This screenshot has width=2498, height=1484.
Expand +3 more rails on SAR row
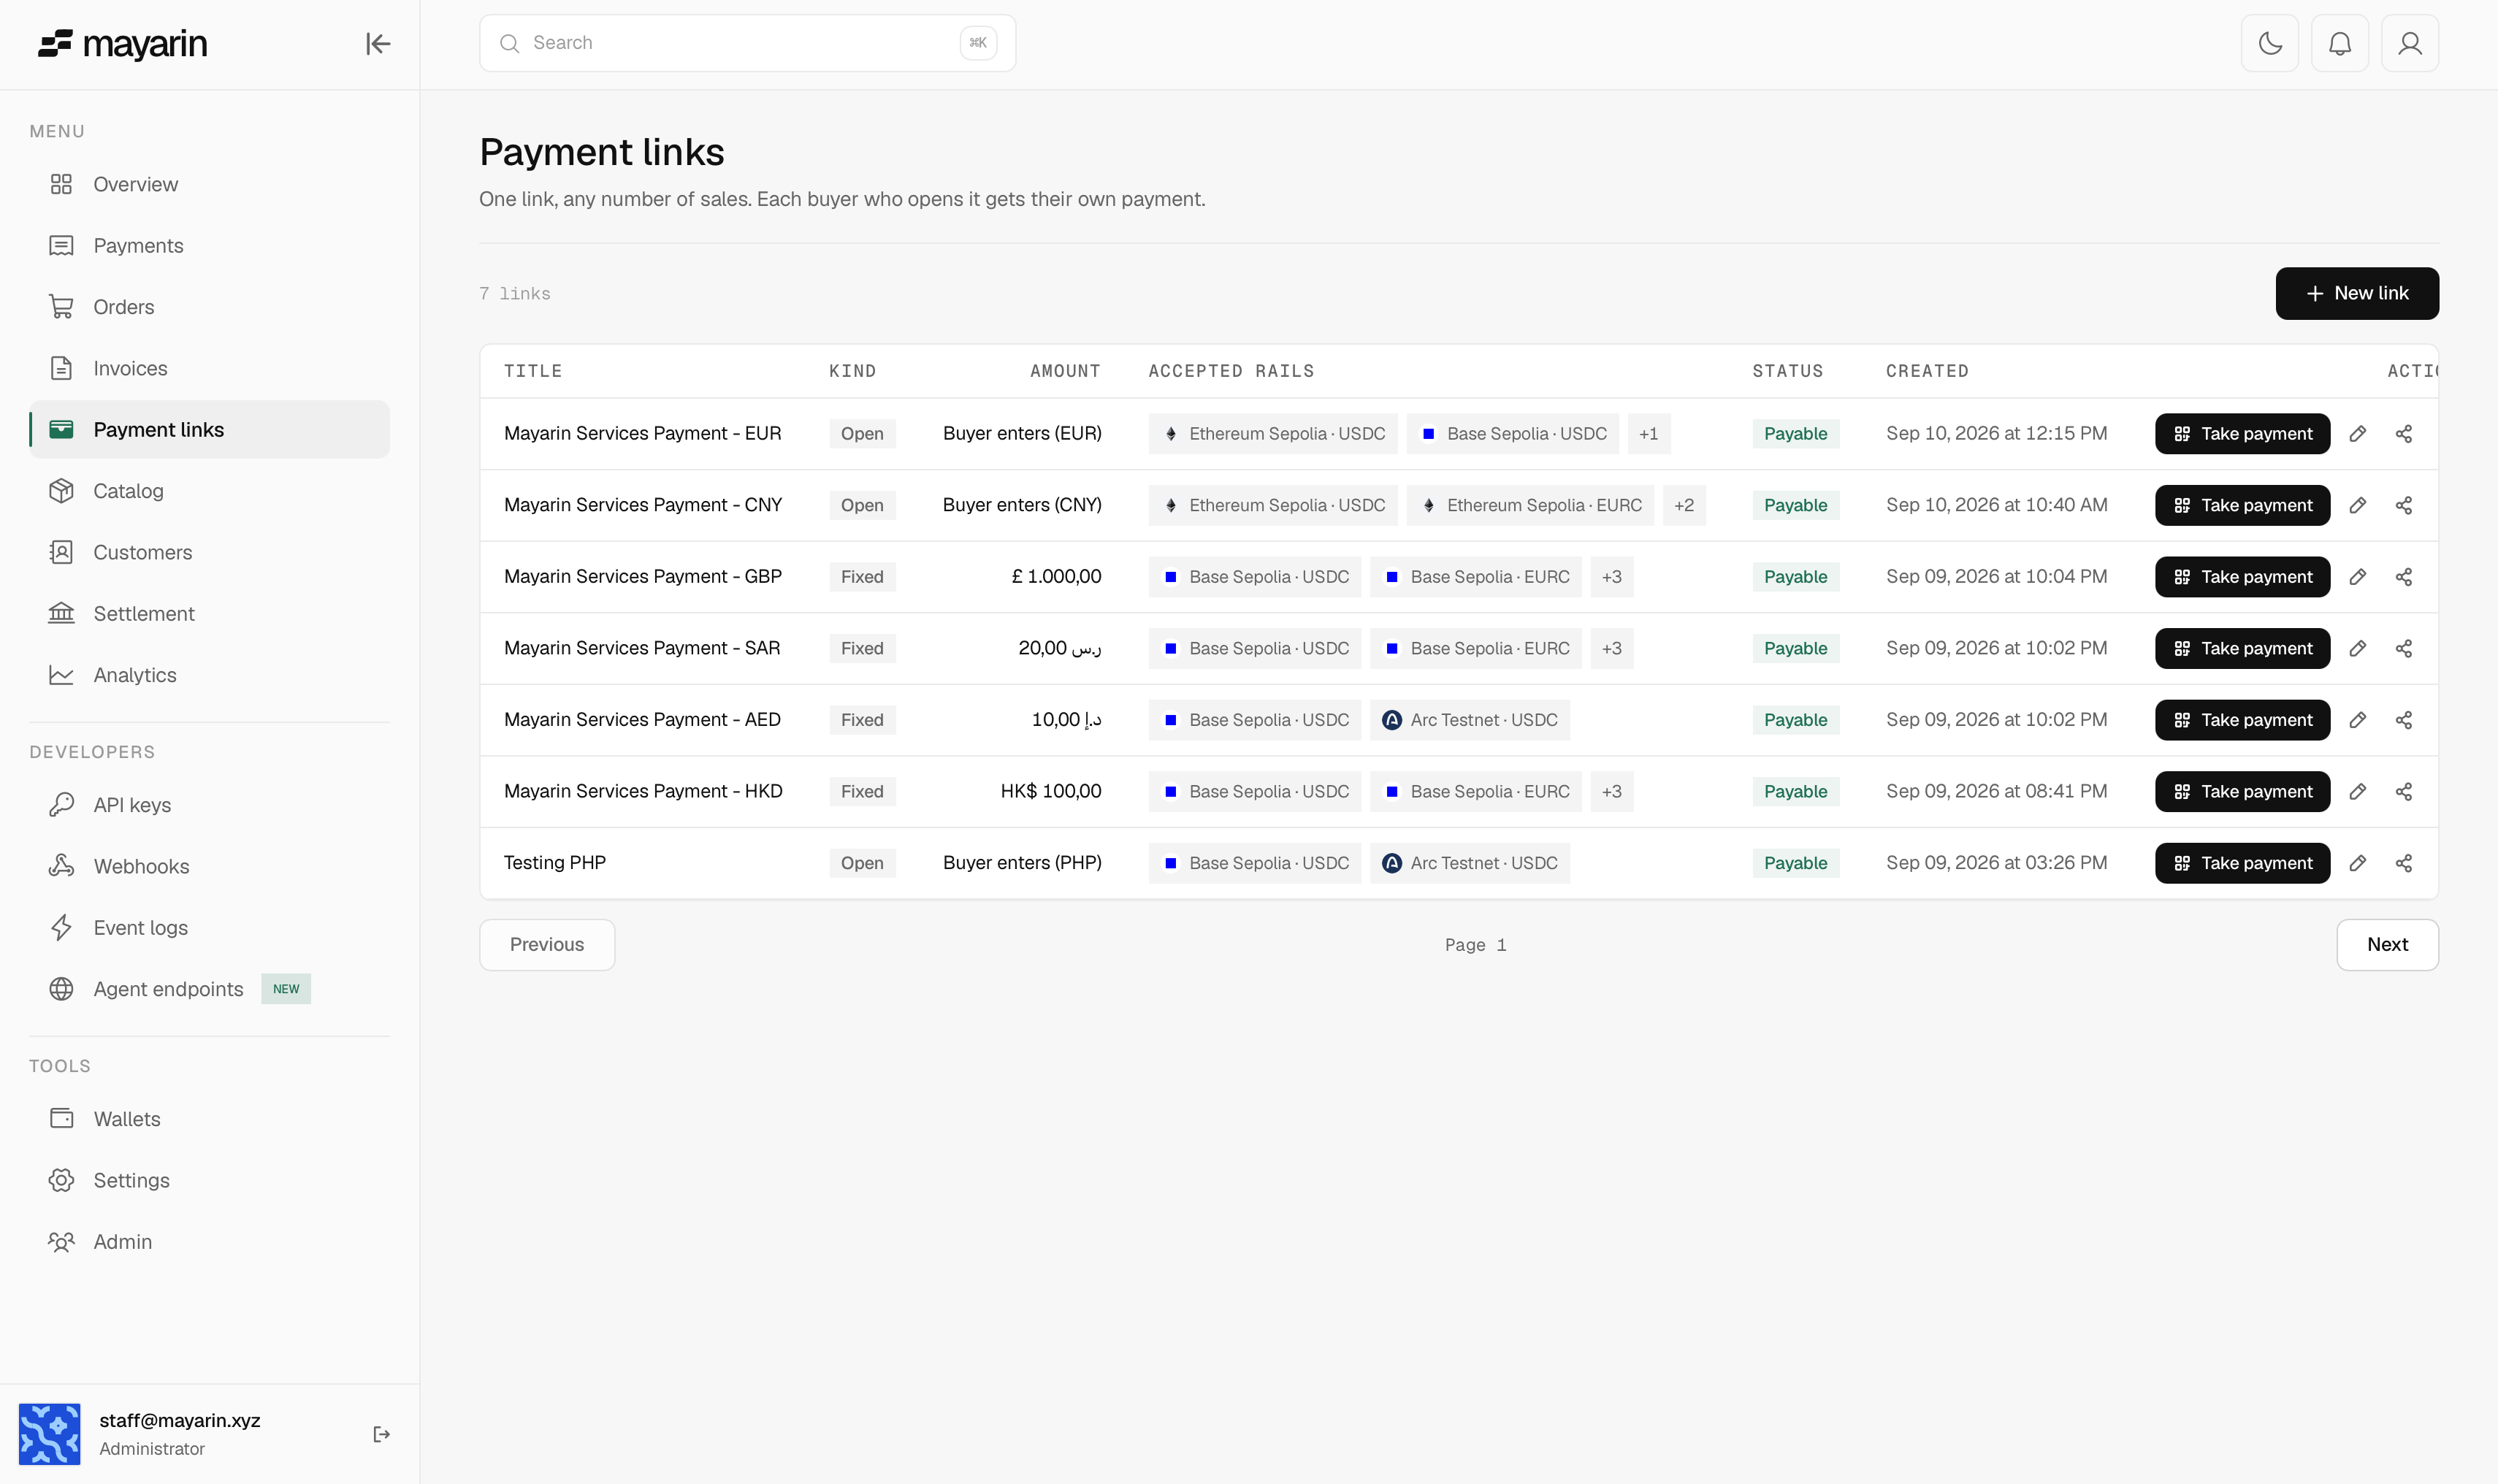(x=1612, y=648)
